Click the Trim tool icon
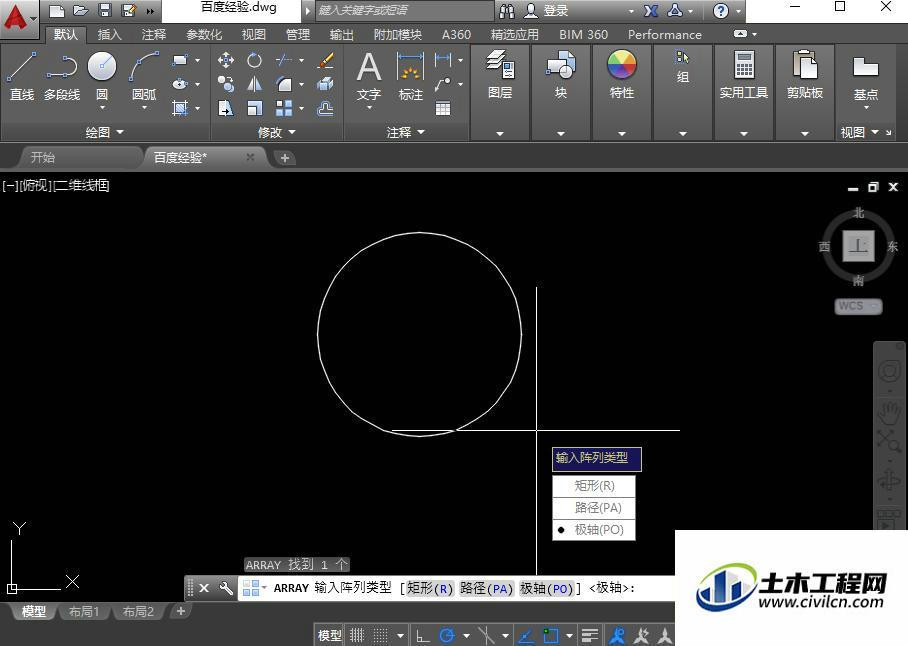Image resolution: width=908 pixels, height=646 pixels. (x=284, y=60)
